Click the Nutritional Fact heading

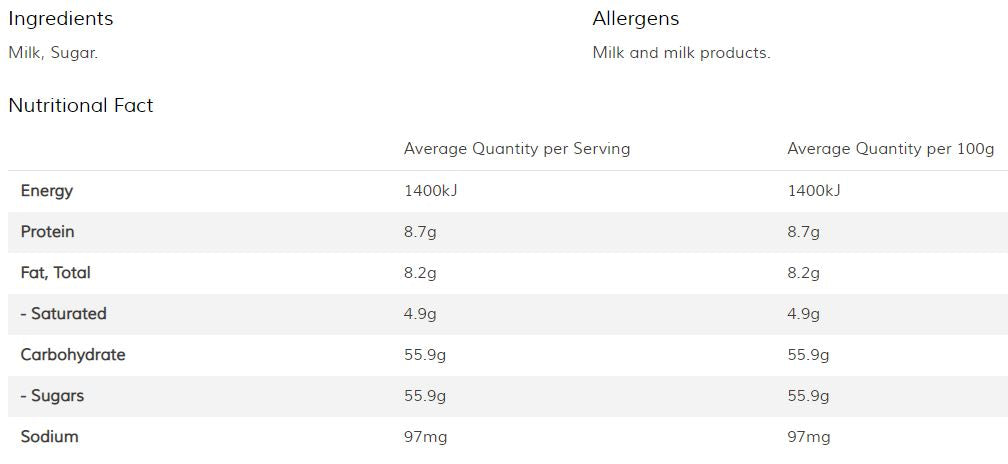pos(81,106)
